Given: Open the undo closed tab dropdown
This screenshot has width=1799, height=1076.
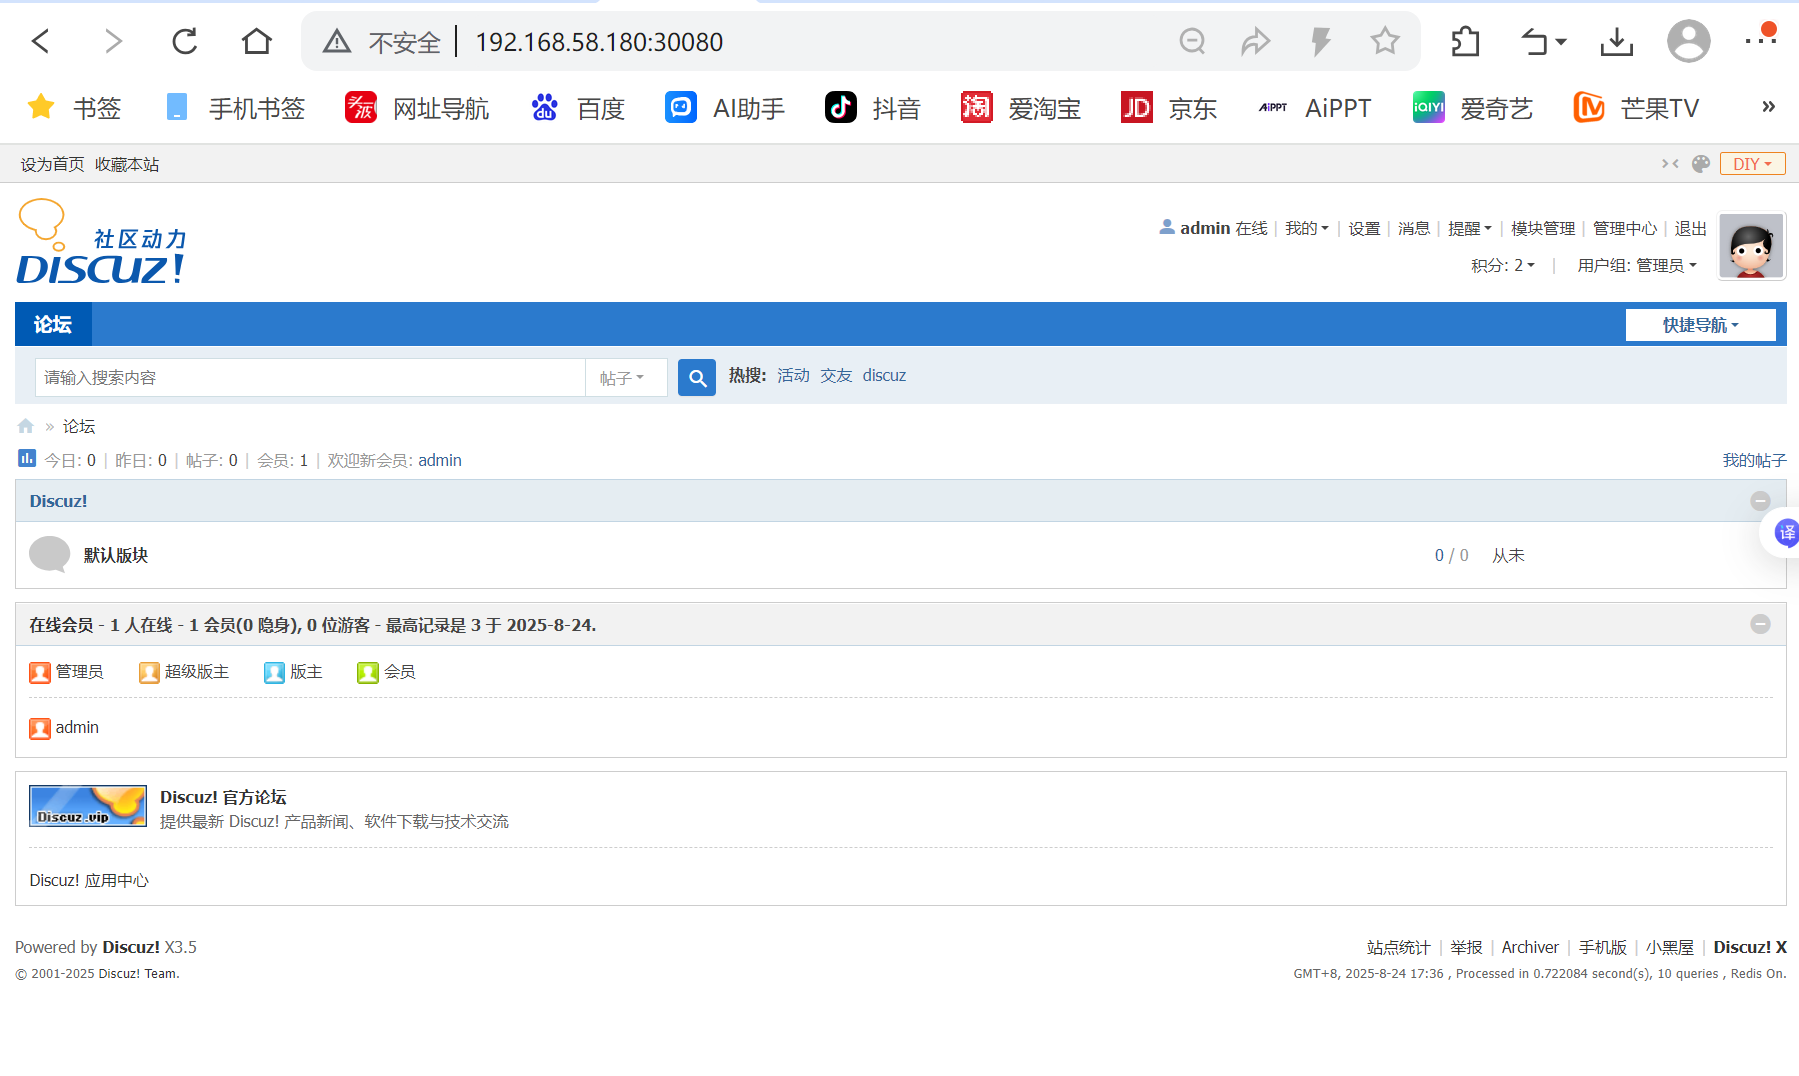Looking at the screenshot, I should click(1543, 41).
